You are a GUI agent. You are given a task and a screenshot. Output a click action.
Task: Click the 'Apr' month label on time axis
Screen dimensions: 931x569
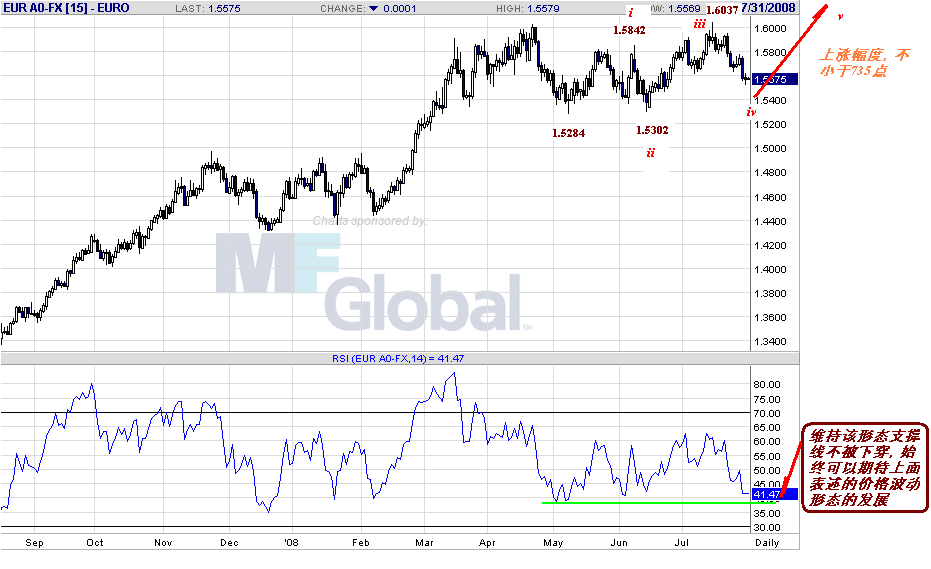[487, 543]
